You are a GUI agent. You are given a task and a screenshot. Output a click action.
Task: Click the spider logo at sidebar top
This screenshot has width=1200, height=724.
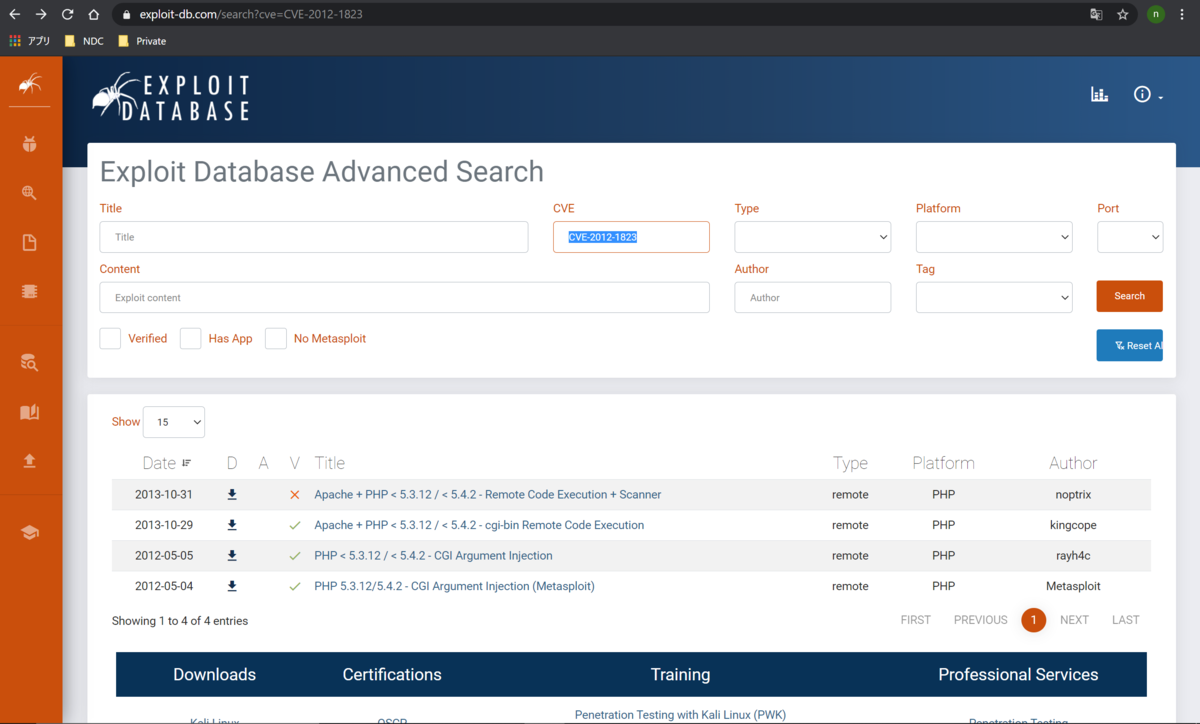(30, 84)
